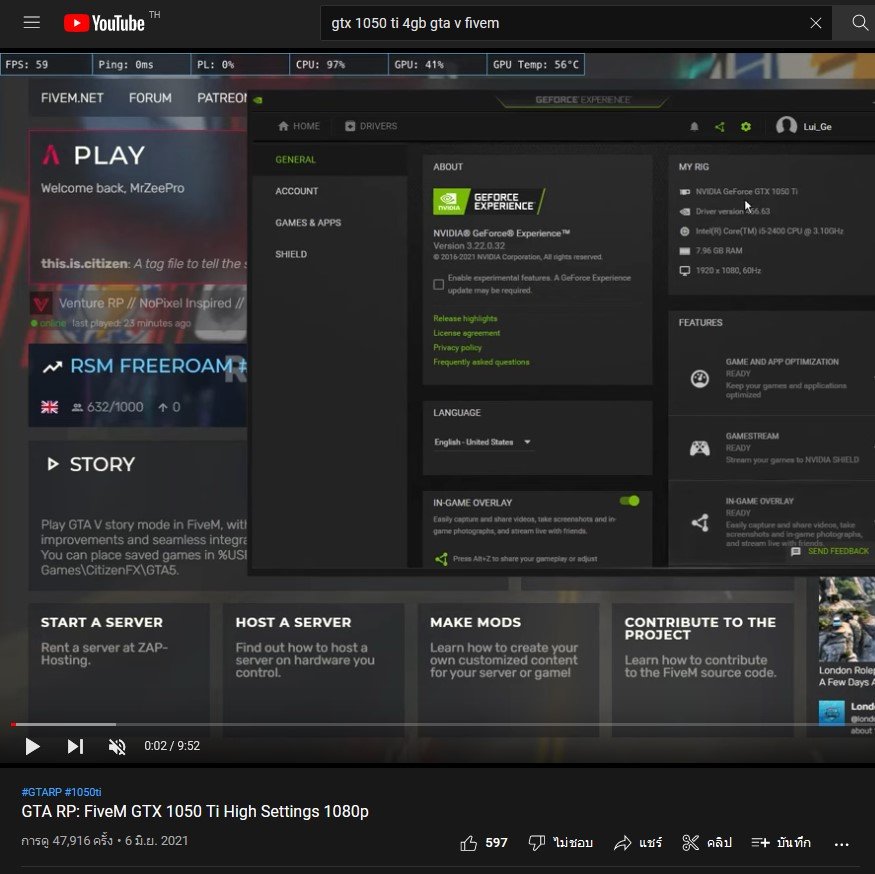Click the YouTube logo to go home
Viewport: 875px width, 874px height.
pos(104,22)
